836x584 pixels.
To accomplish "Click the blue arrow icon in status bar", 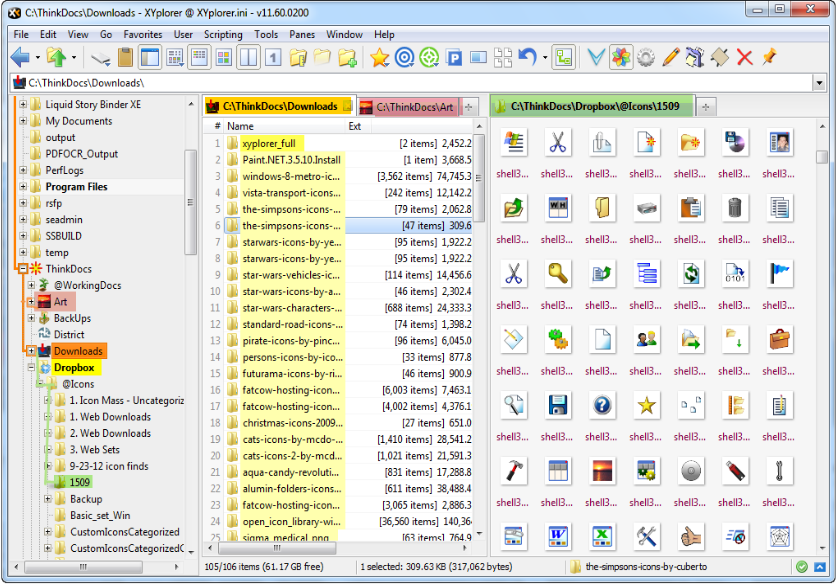I will click(x=820, y=567).
